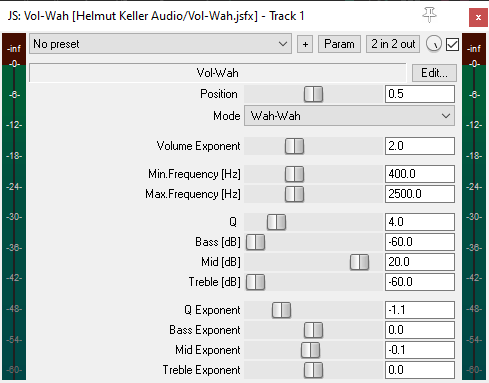Click the Volume Exponent slider handle
The height and width of the screenshot is (383, 489).
(x=294, y=146)
